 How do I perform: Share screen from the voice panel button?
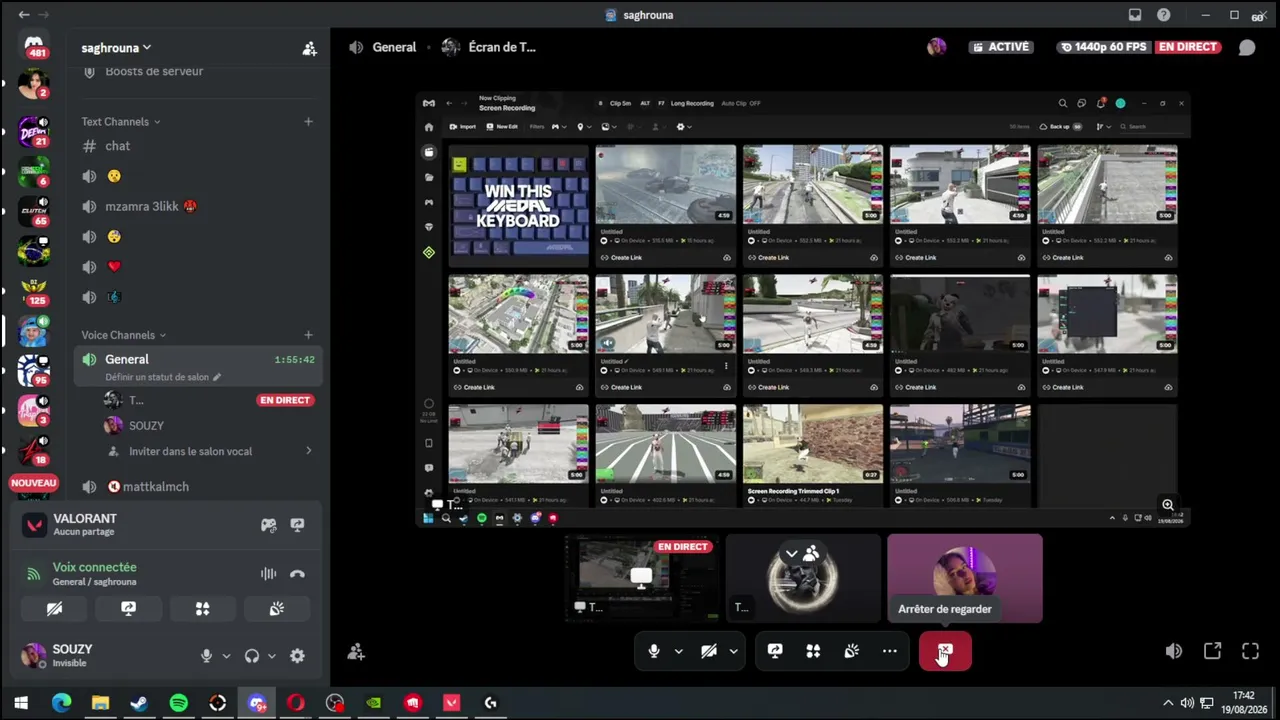pos(129,608)
